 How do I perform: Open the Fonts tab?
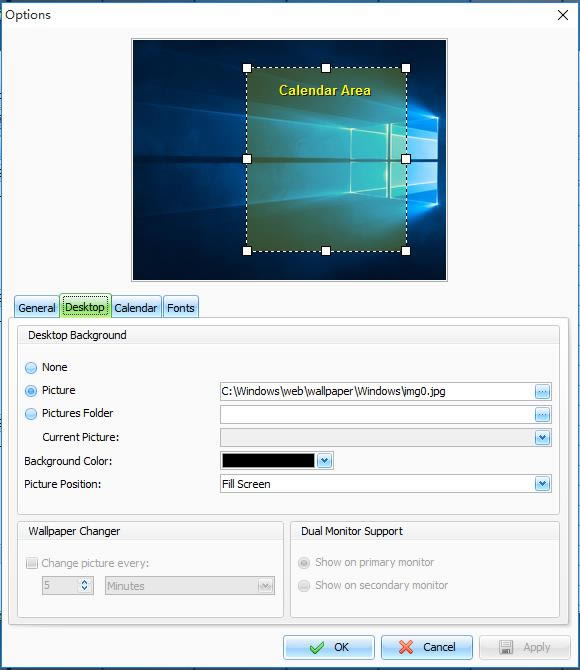[x=180, y=307]
